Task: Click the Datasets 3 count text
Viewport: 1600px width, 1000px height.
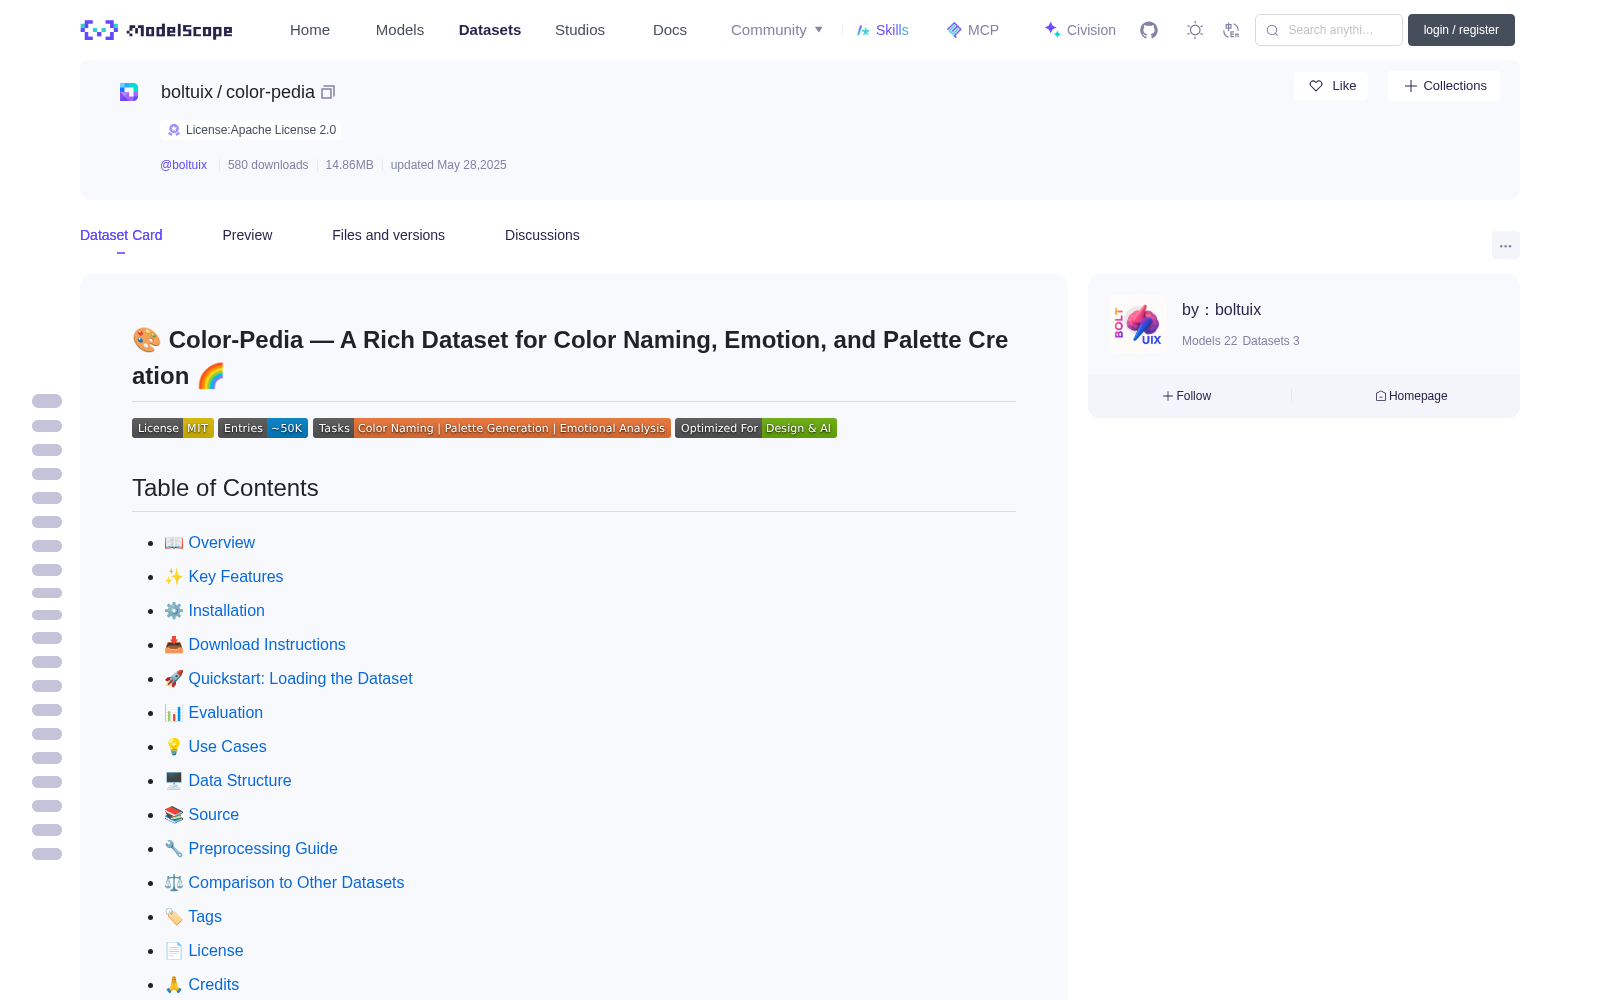Action: (x=1271, y=341)
